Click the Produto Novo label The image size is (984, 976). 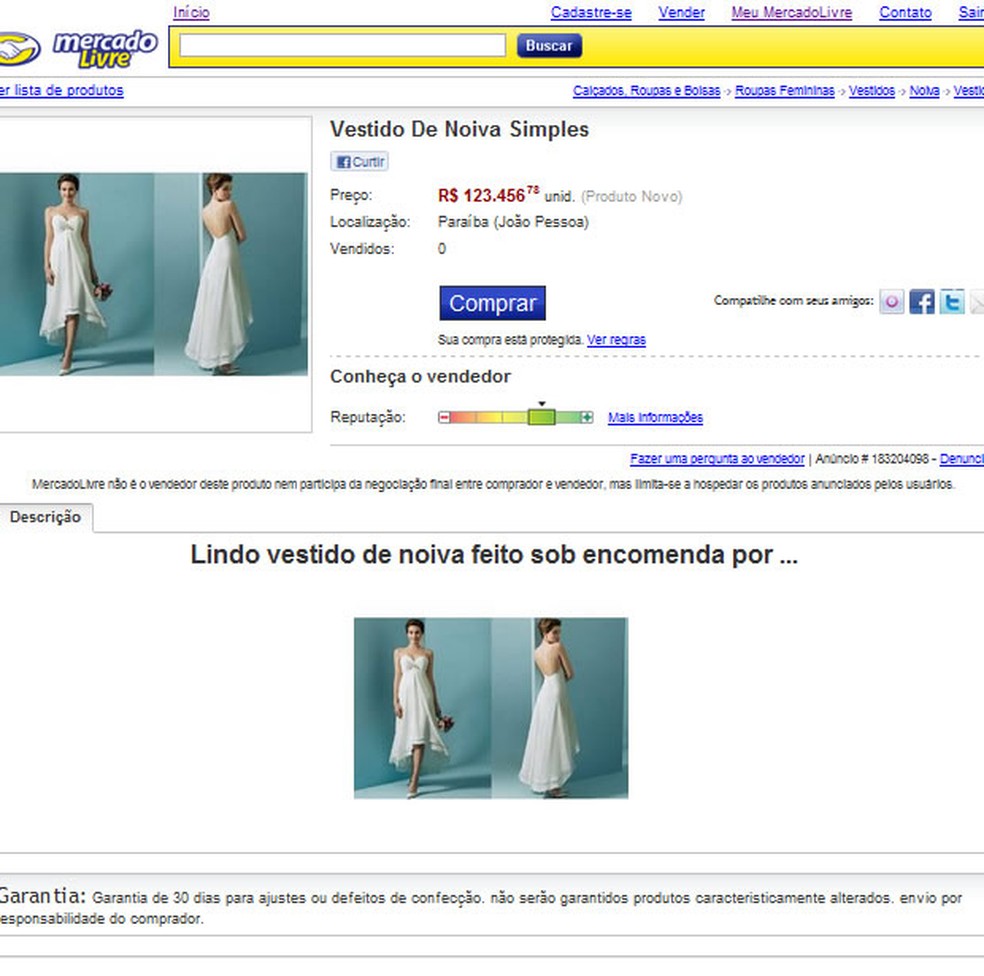tap(631, 196)
